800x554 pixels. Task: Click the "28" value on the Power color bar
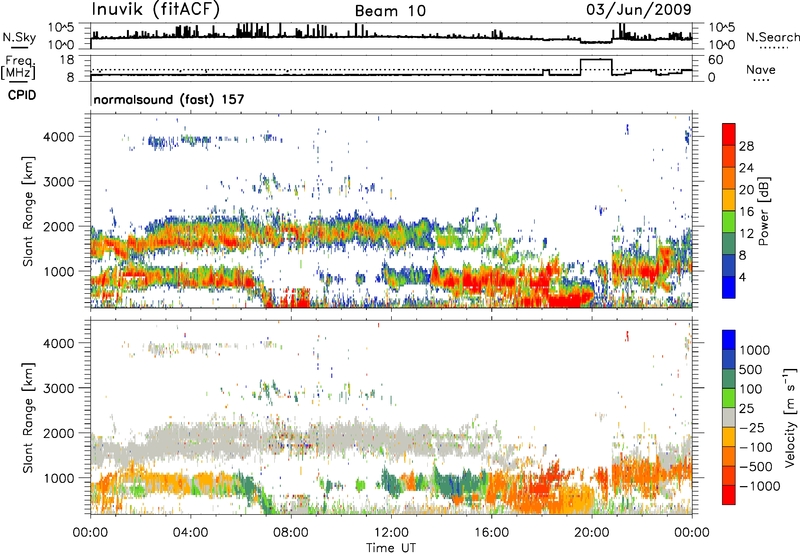746,146
